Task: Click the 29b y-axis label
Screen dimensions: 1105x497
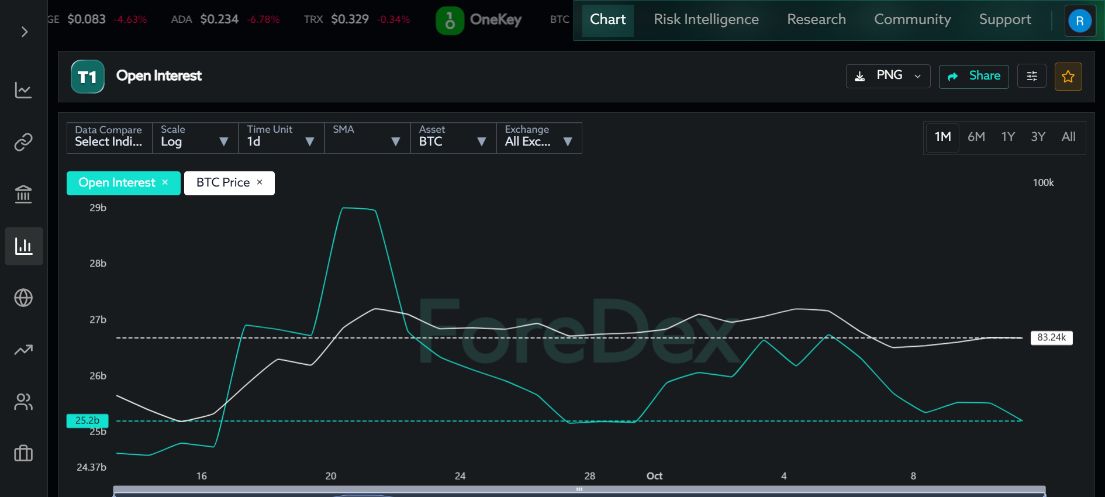Action: coord(98,208)
